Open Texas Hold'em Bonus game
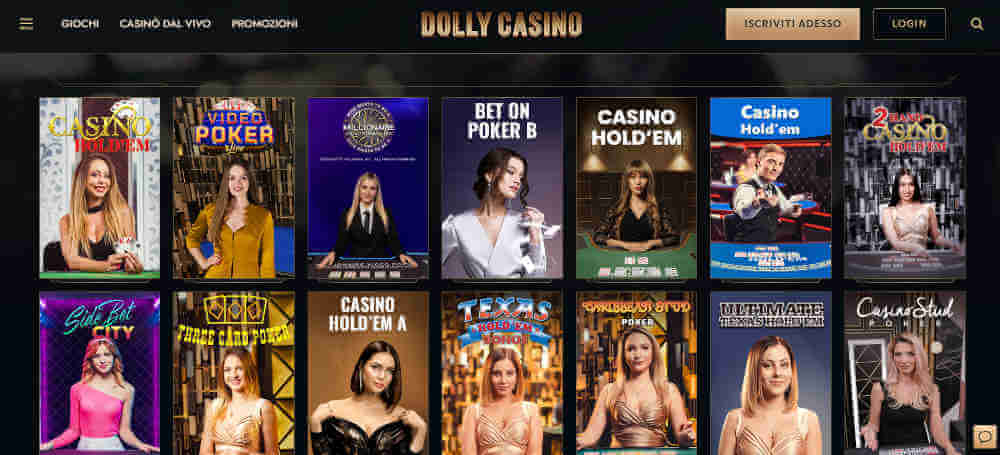The height and width of the screenshot is (455, 1000). [x=502, y=373]
